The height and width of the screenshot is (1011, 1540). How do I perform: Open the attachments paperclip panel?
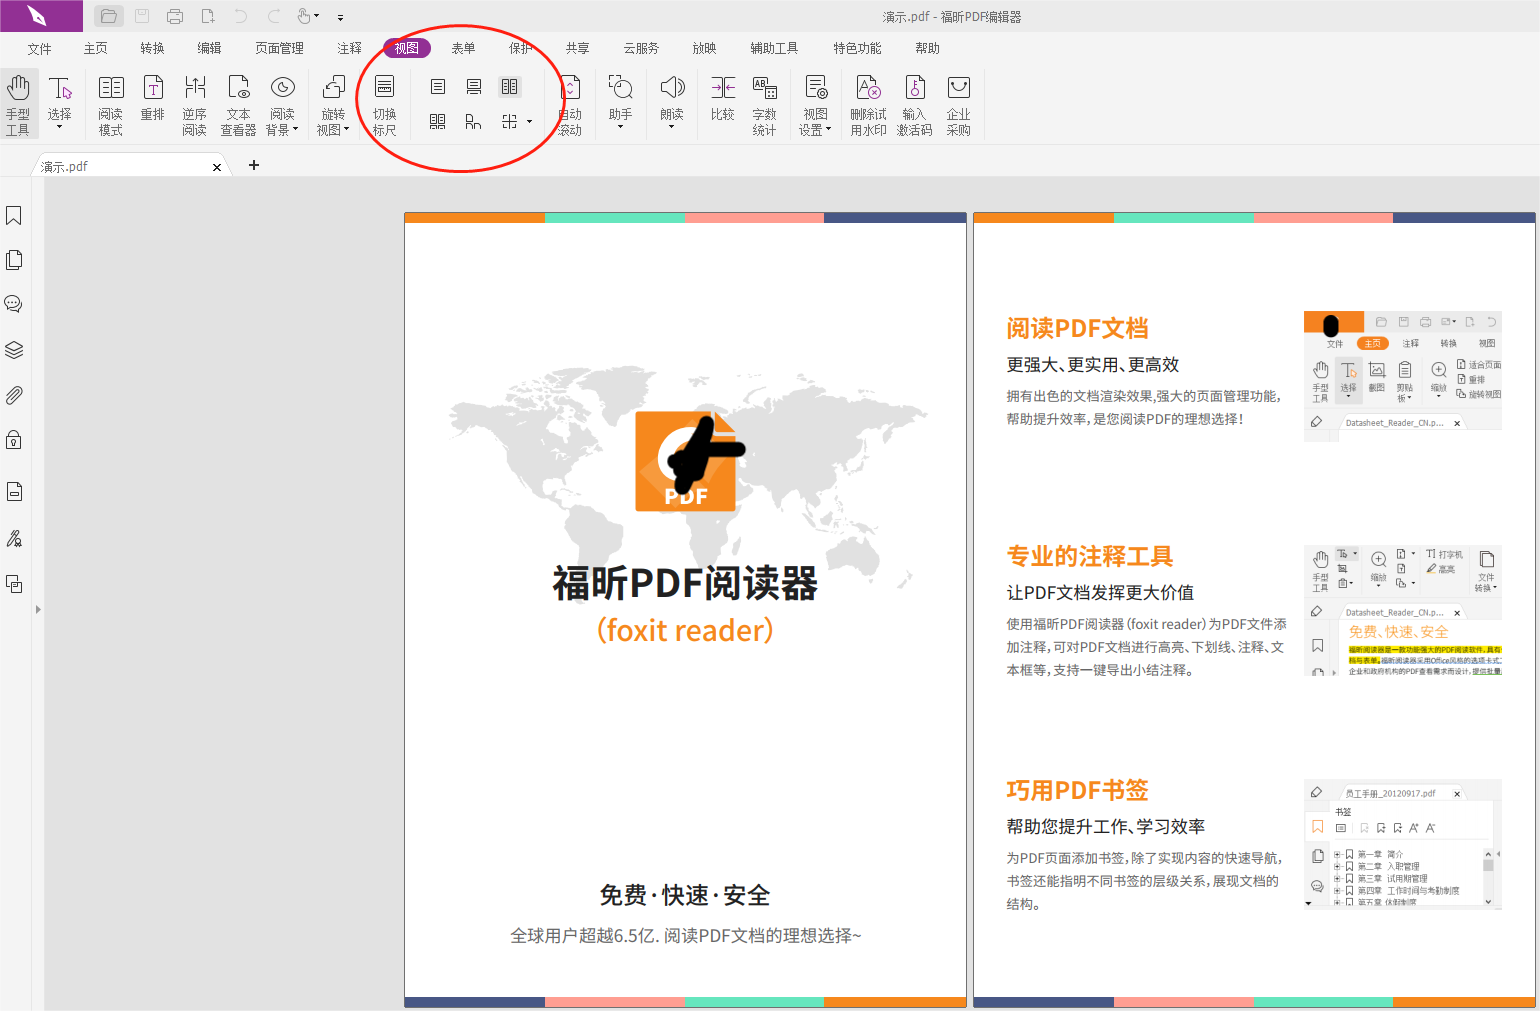14,395
